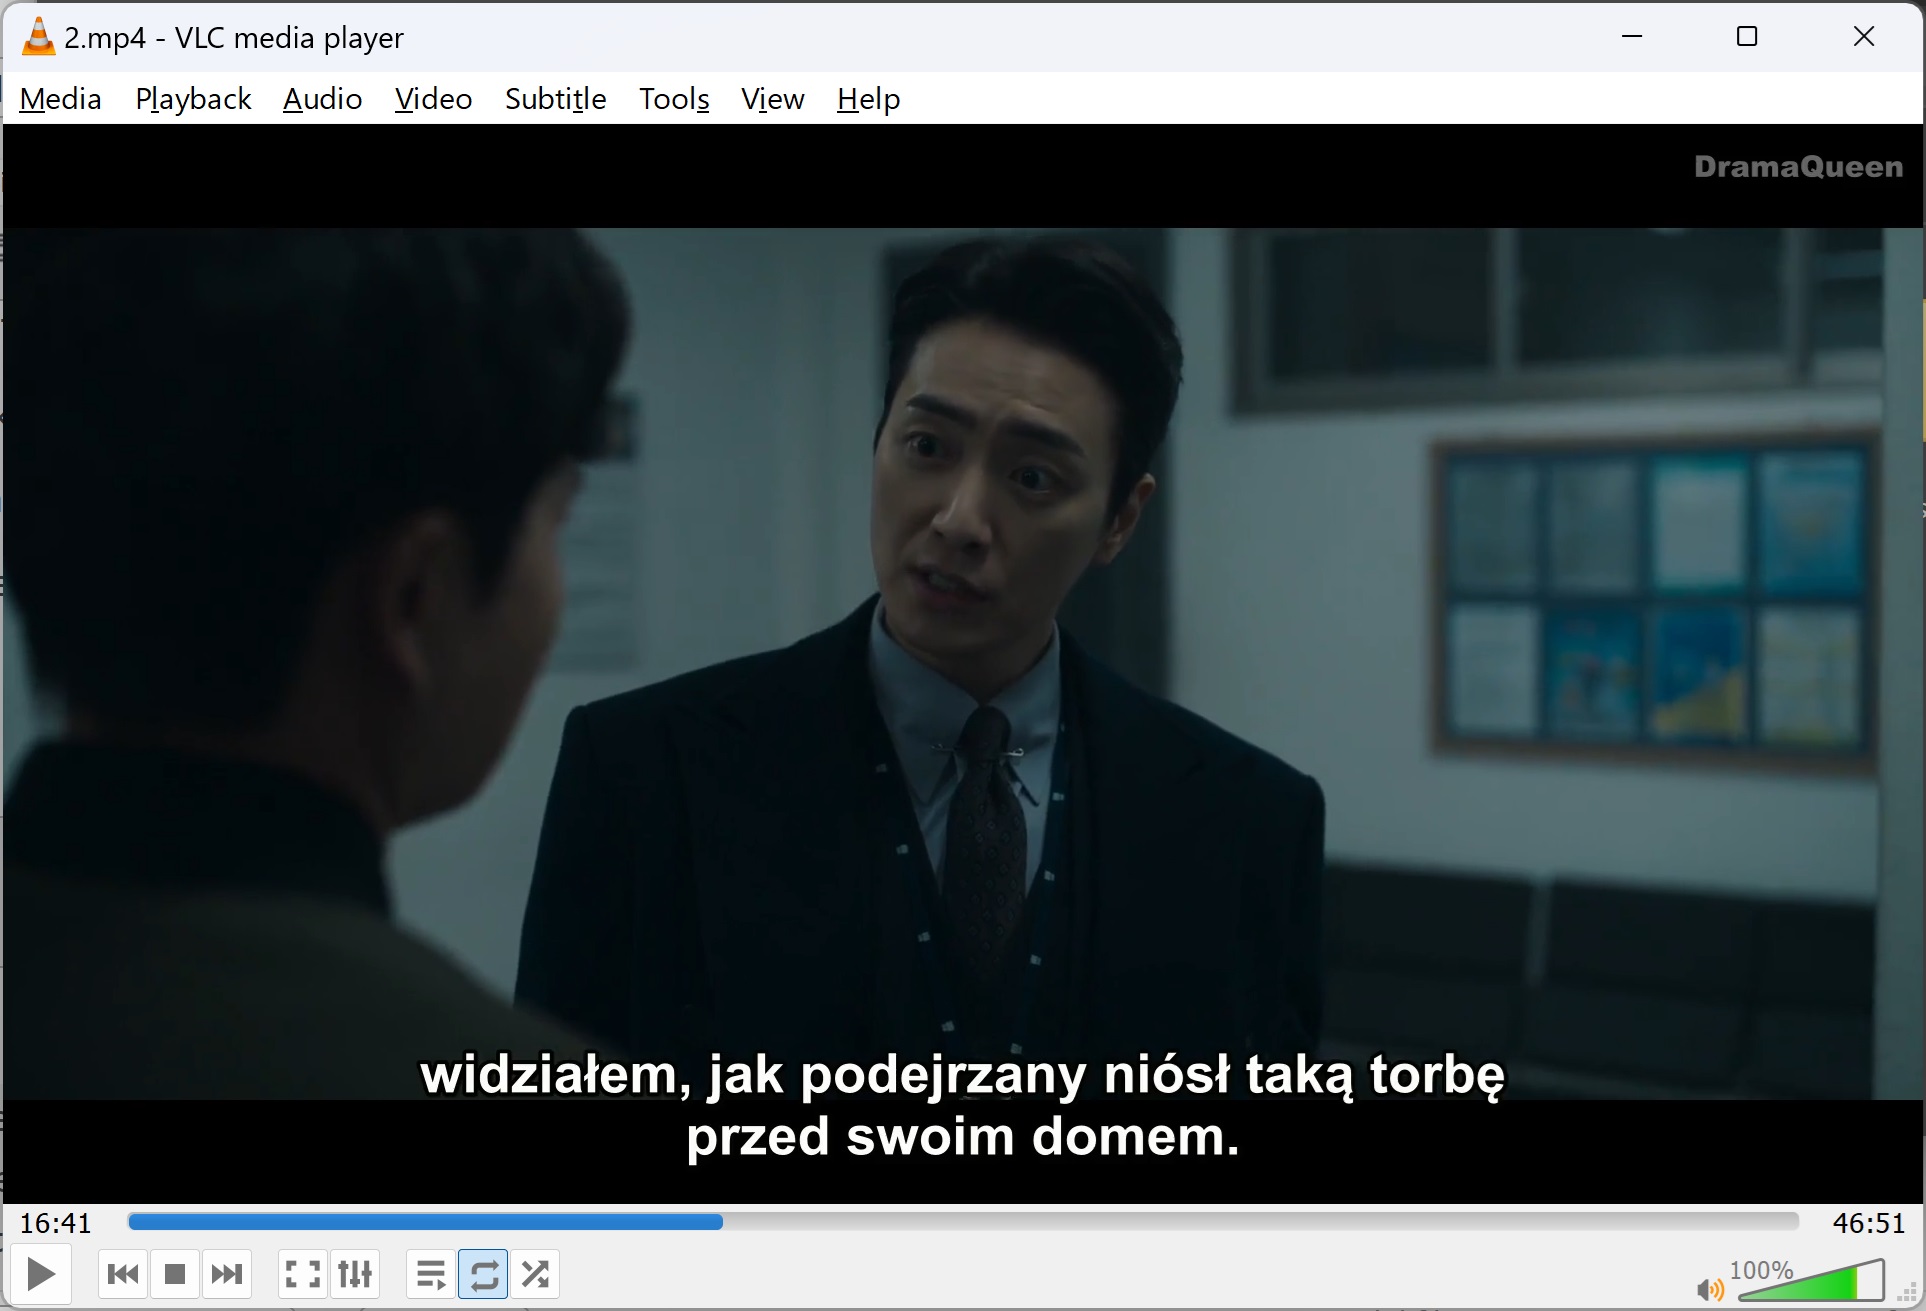Adjust the volume slider bar

[1810, 1283]
